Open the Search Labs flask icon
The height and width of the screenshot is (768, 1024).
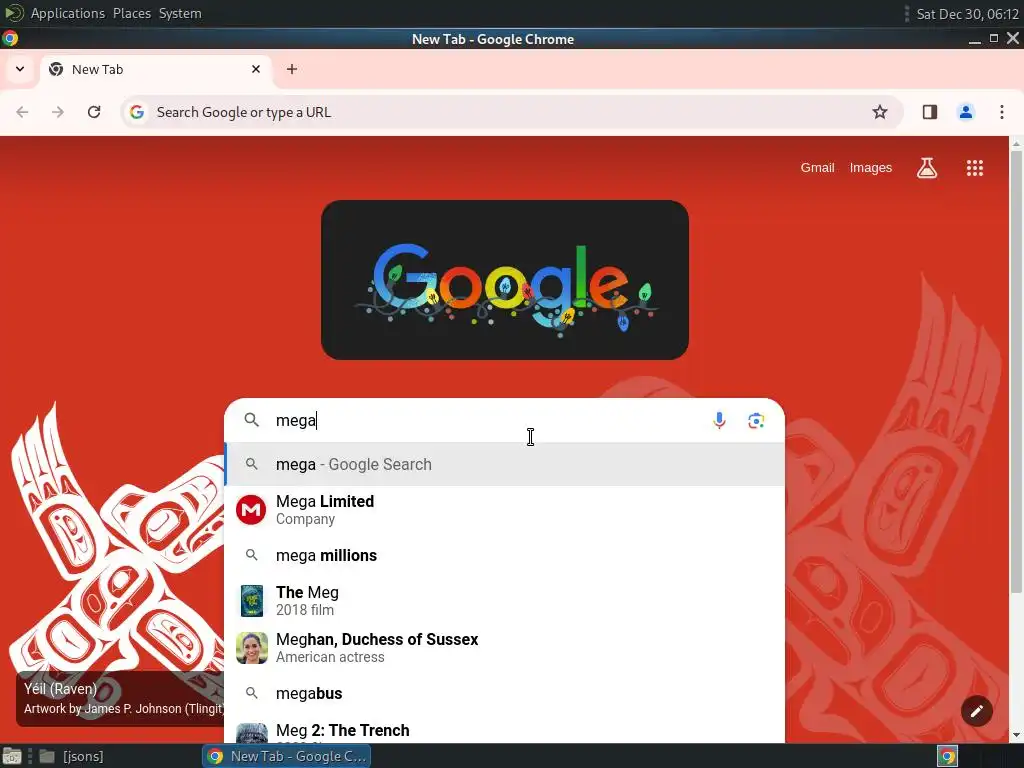point(927,168)
